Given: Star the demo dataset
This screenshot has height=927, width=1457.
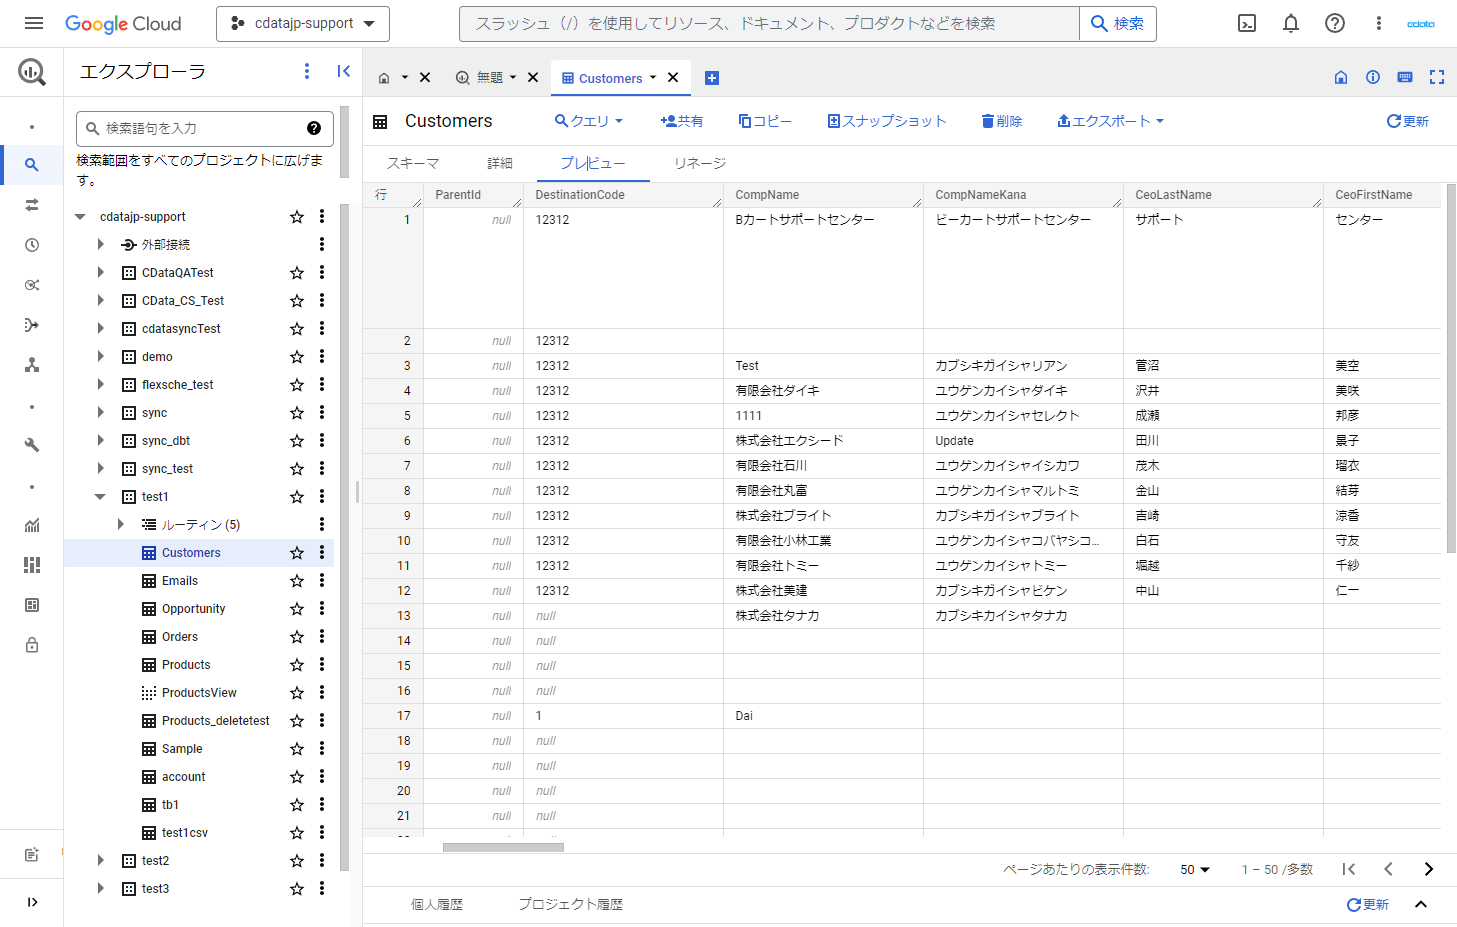Looking at the screenshot, I should [297, 357].
